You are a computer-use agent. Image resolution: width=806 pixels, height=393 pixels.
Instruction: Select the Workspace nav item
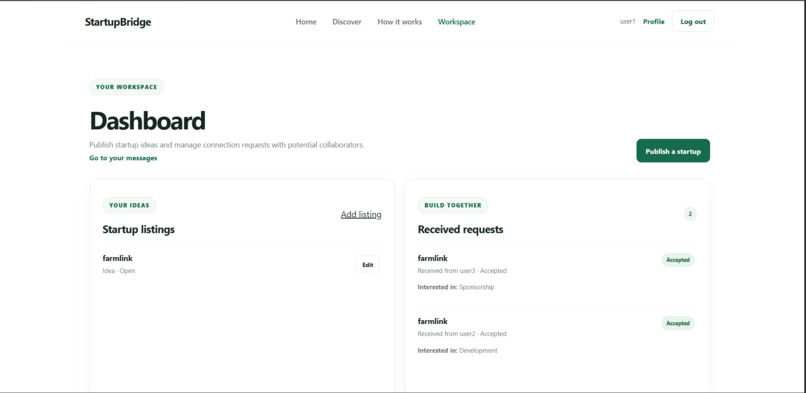[x=456, y=22]
